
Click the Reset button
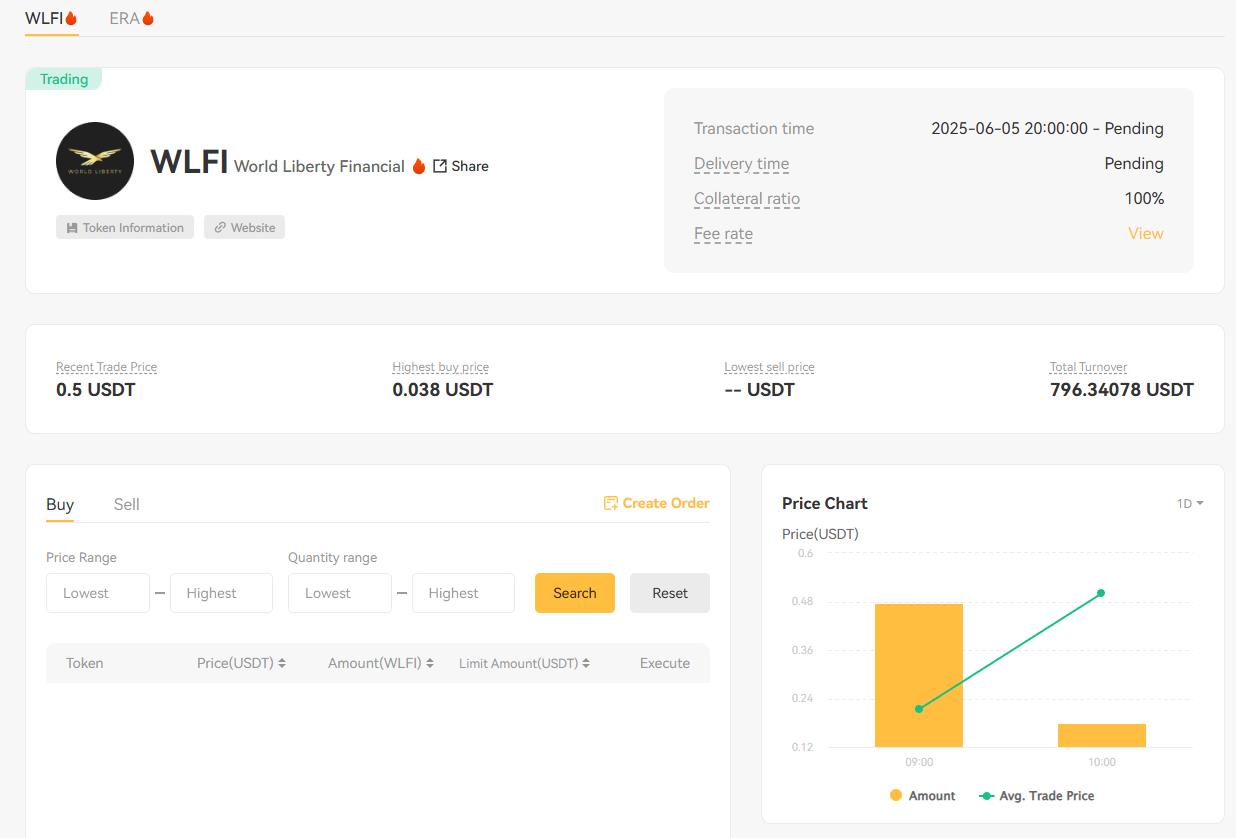670,593
